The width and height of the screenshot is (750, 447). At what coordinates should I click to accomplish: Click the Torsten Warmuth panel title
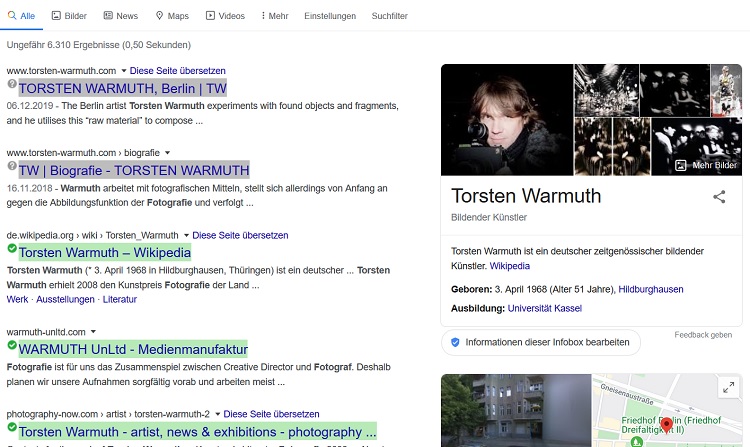[526, 196]
